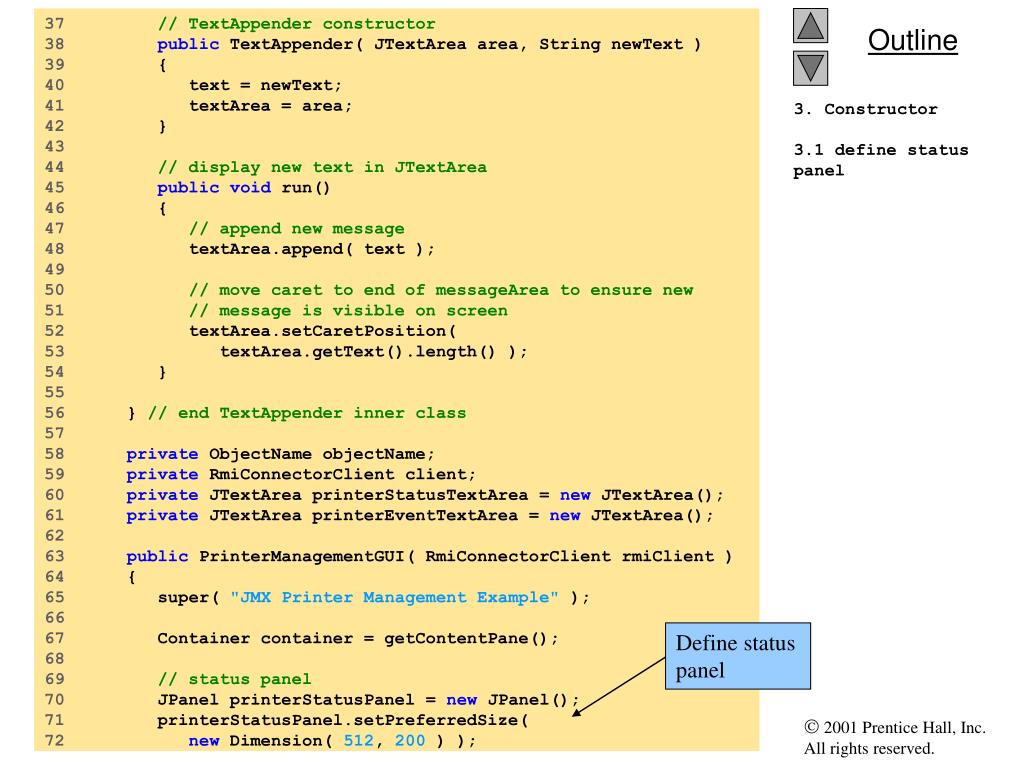Image resolution: width=1024 pixels, height=768 pixels.
Task: Click the down arrow navigation icon
Action: pos(810,69)
